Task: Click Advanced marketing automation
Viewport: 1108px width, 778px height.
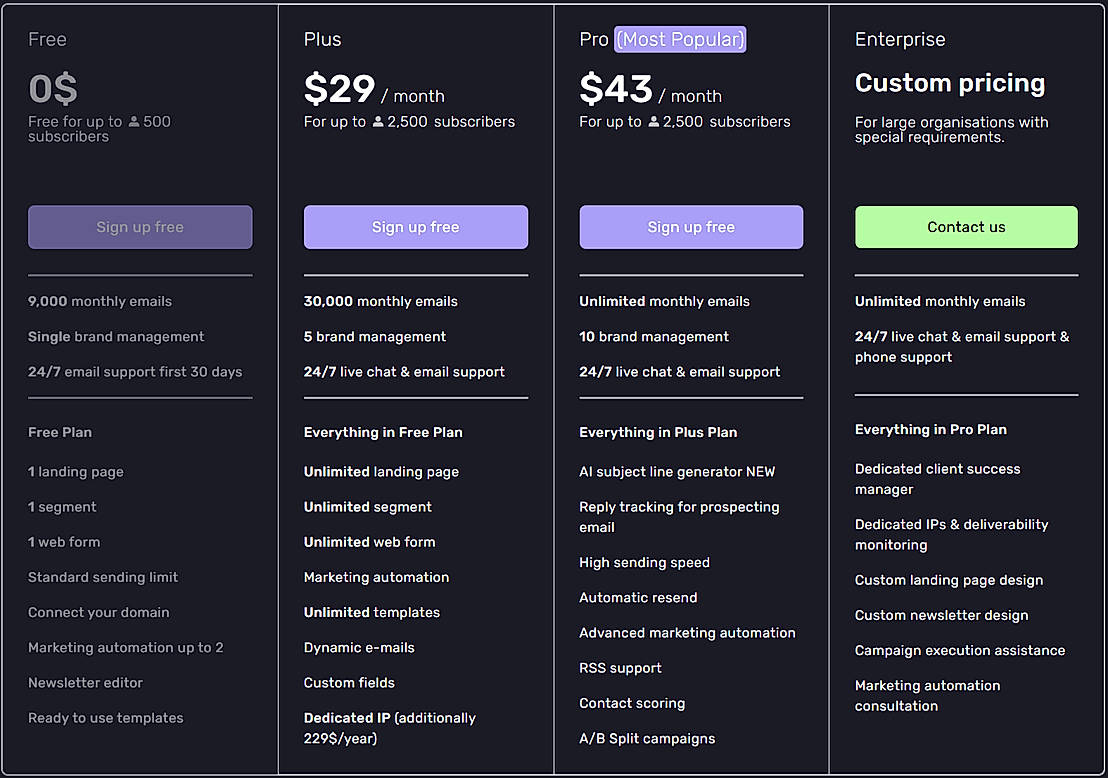Action: 687,633
